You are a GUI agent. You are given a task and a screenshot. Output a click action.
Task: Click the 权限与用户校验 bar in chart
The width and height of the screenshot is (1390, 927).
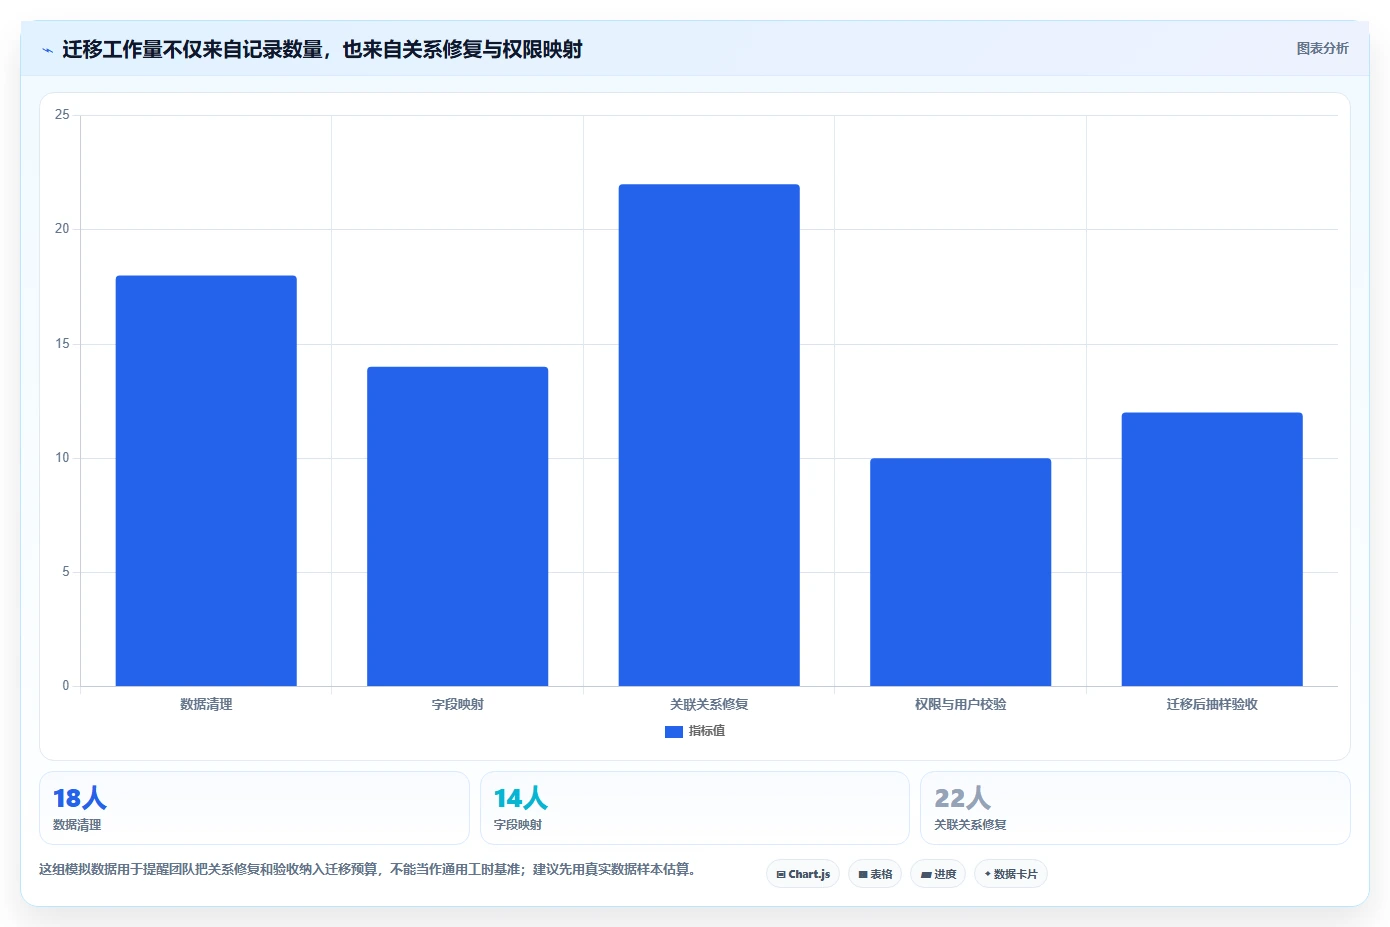tap(961, 572)
